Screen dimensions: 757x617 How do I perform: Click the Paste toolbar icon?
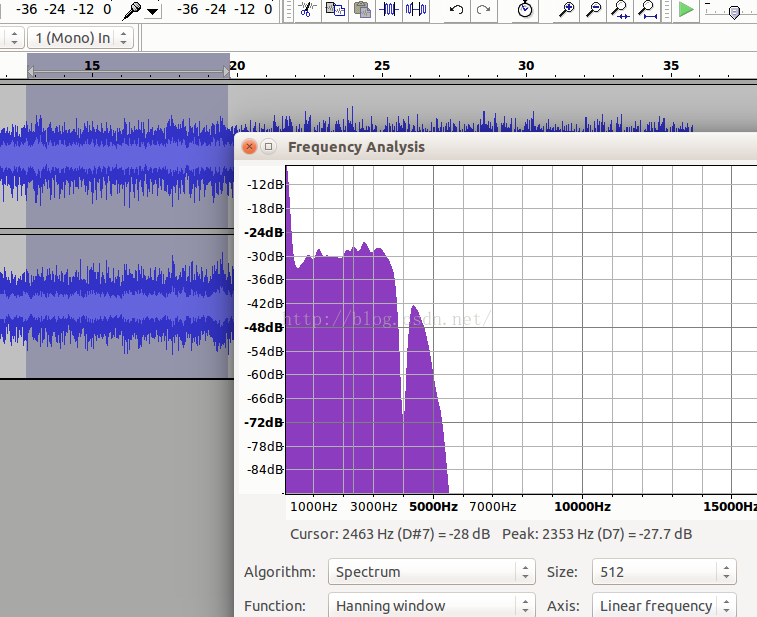[x=362, y=10]
